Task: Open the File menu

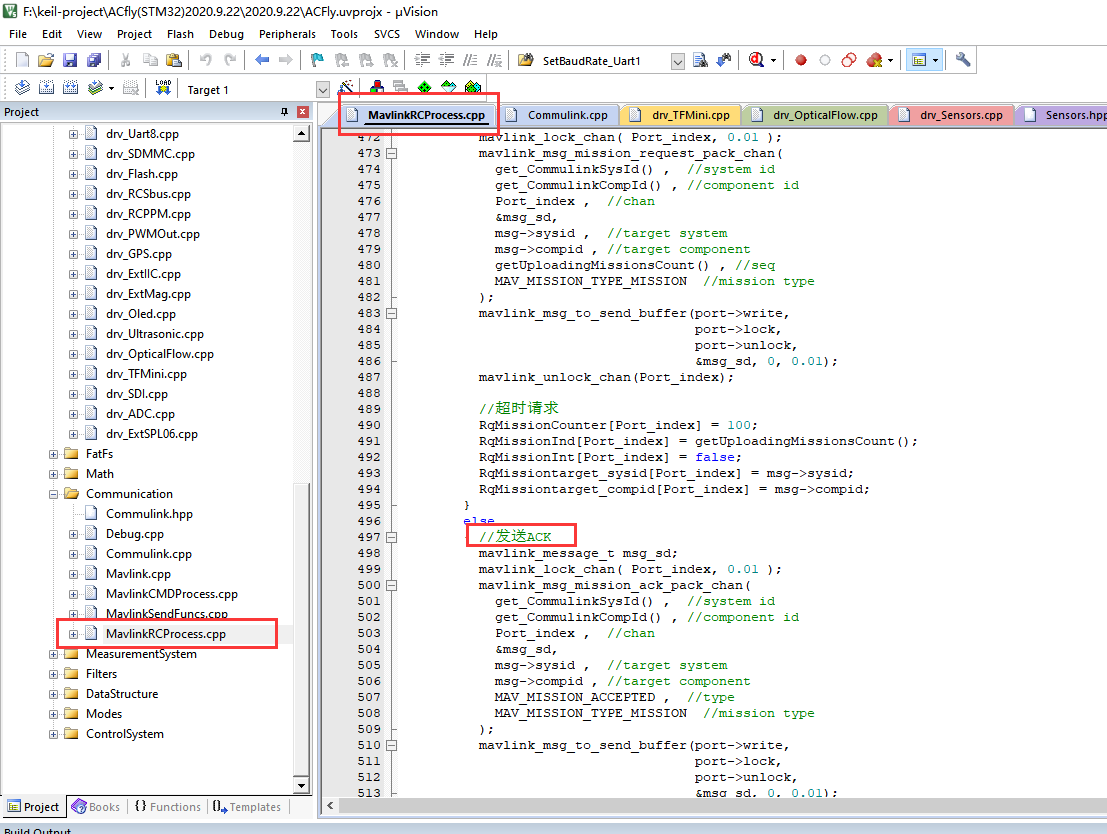Action: 18,34
